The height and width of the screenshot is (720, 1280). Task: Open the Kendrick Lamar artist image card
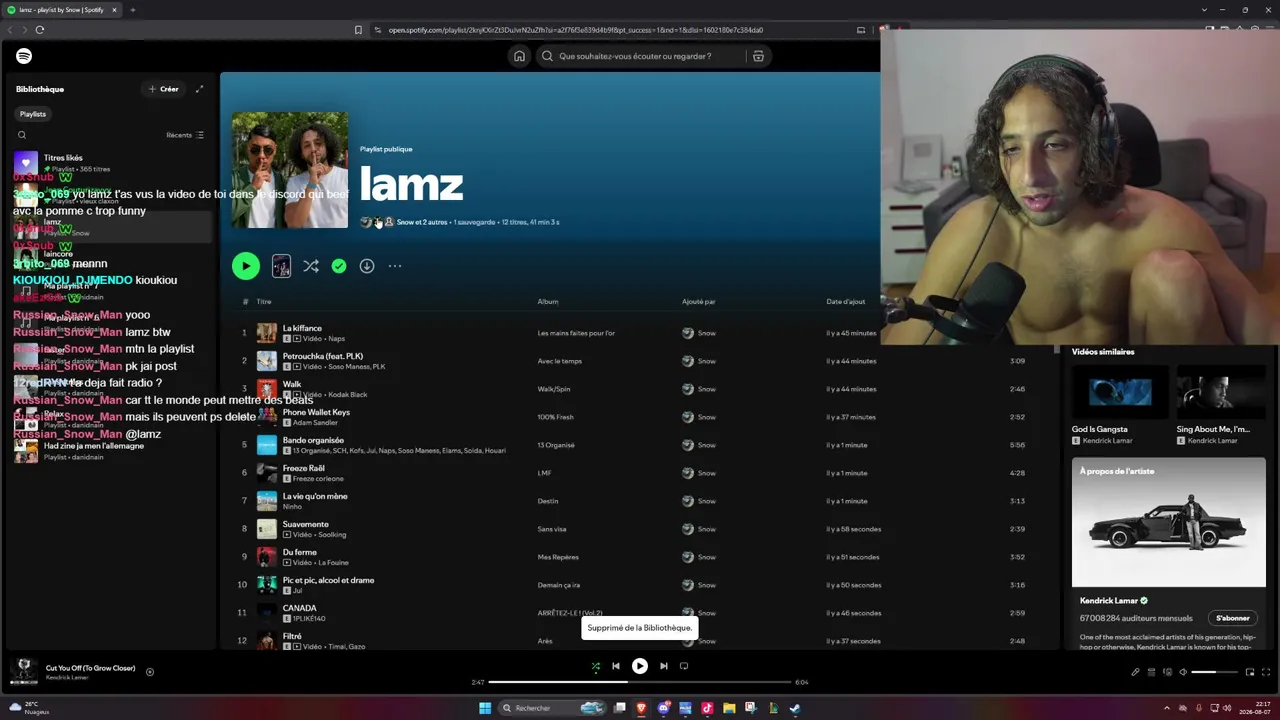[1169, 522]
